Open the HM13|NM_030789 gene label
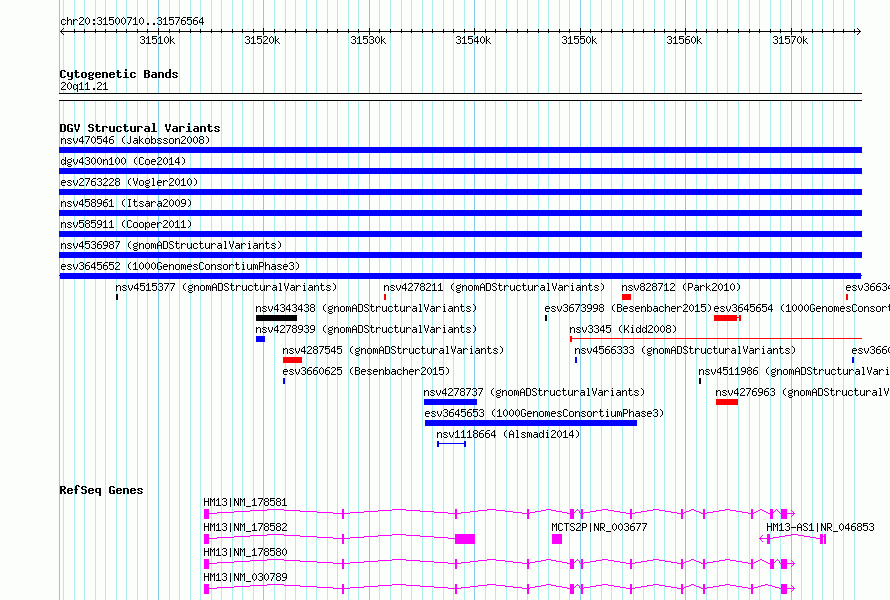 [245, 577]
